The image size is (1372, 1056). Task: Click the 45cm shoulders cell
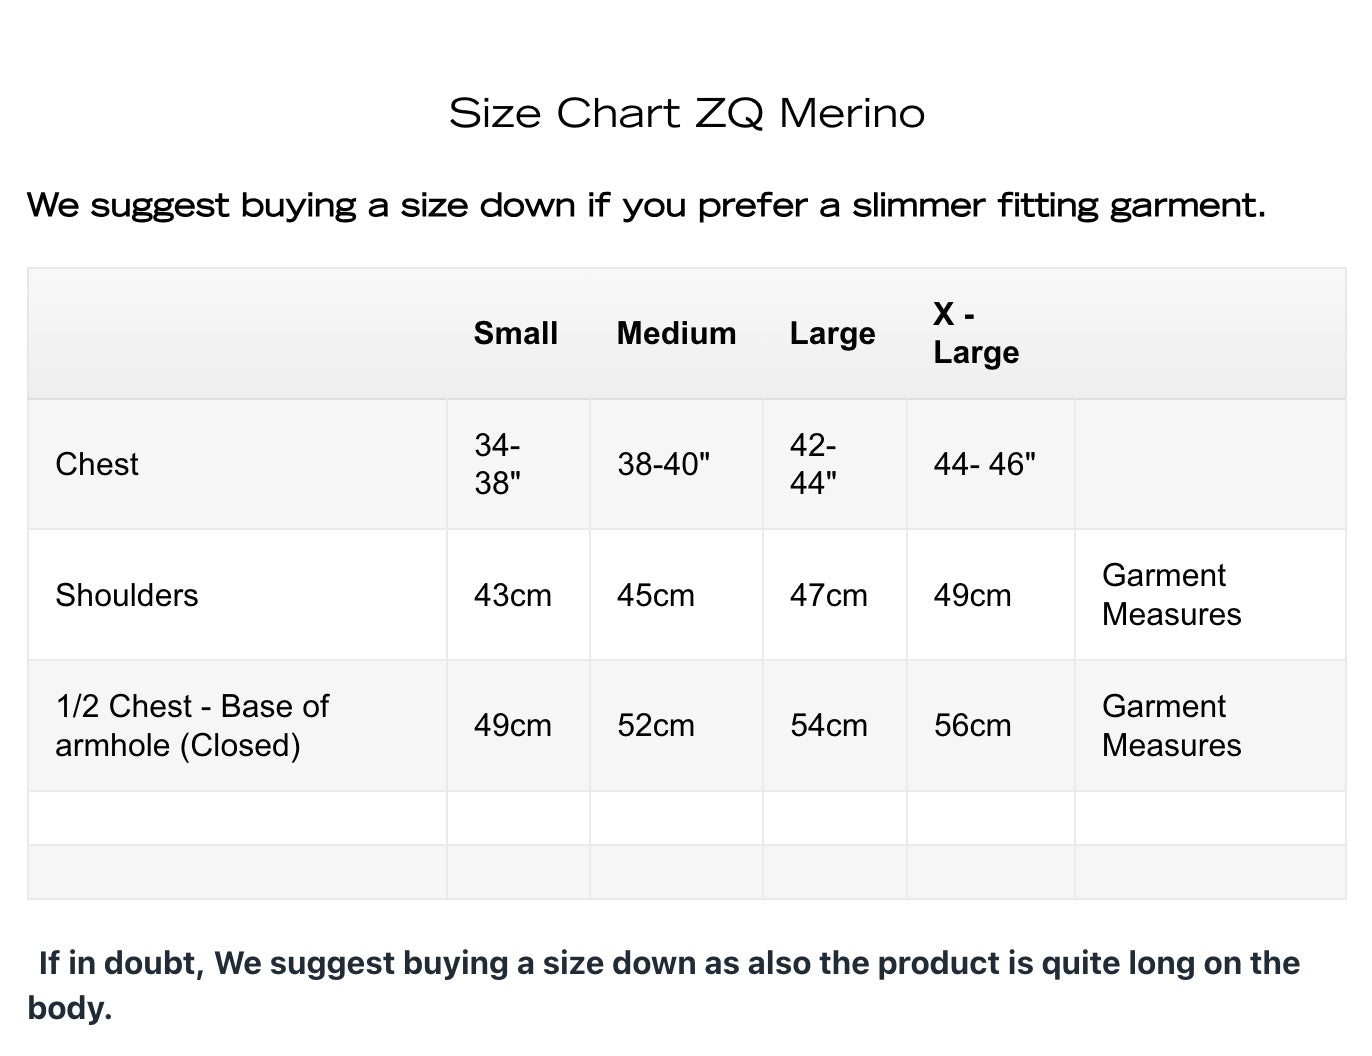pos(656,595)
